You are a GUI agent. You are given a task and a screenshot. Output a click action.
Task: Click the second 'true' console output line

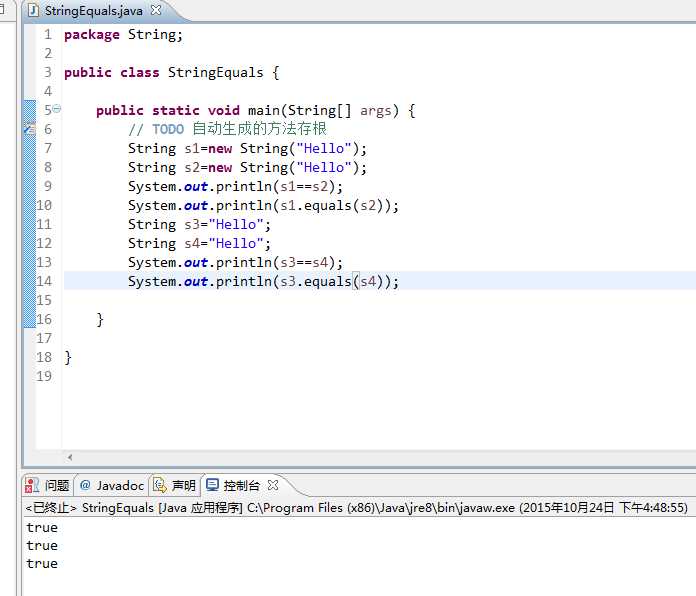pyautogui.click(x=42, y=545)
